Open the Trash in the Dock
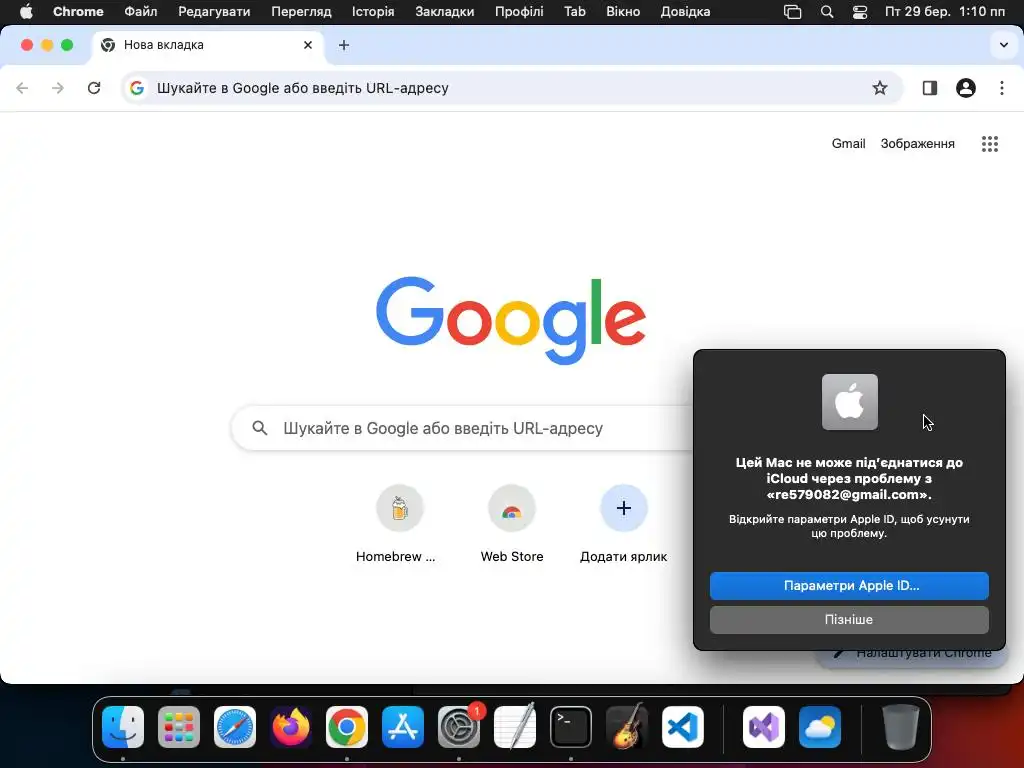Image resolution: width=1024 pixels, height=768 pixels. coord(901,727)
